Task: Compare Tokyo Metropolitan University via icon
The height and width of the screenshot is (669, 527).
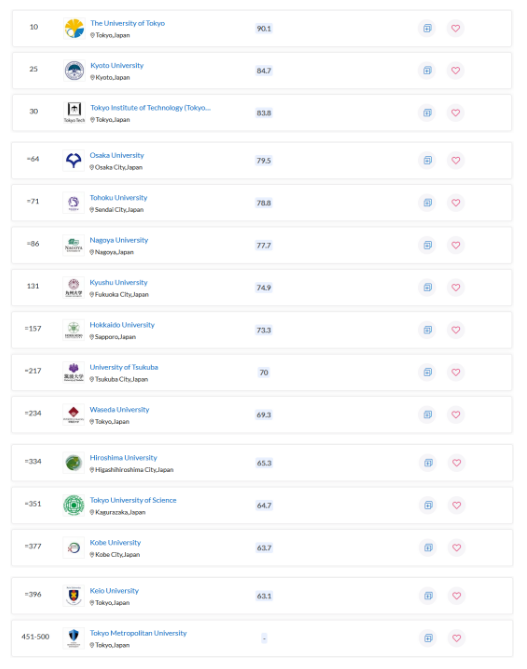Action: pyautogui.click(x=428, y=638)
